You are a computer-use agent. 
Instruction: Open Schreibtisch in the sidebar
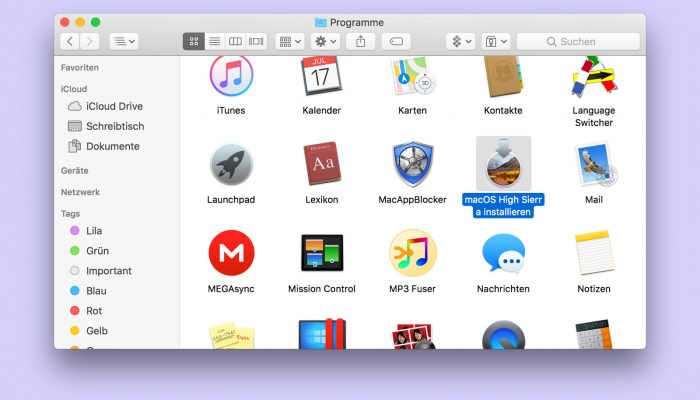coord(117,126)
